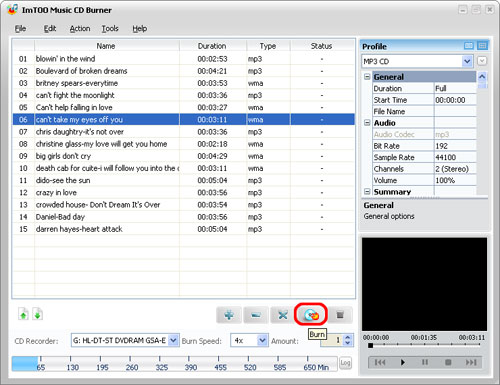Select track 'big girls don't cry'
The height and width of the screenshot is (385, 500).
point(184,156)
